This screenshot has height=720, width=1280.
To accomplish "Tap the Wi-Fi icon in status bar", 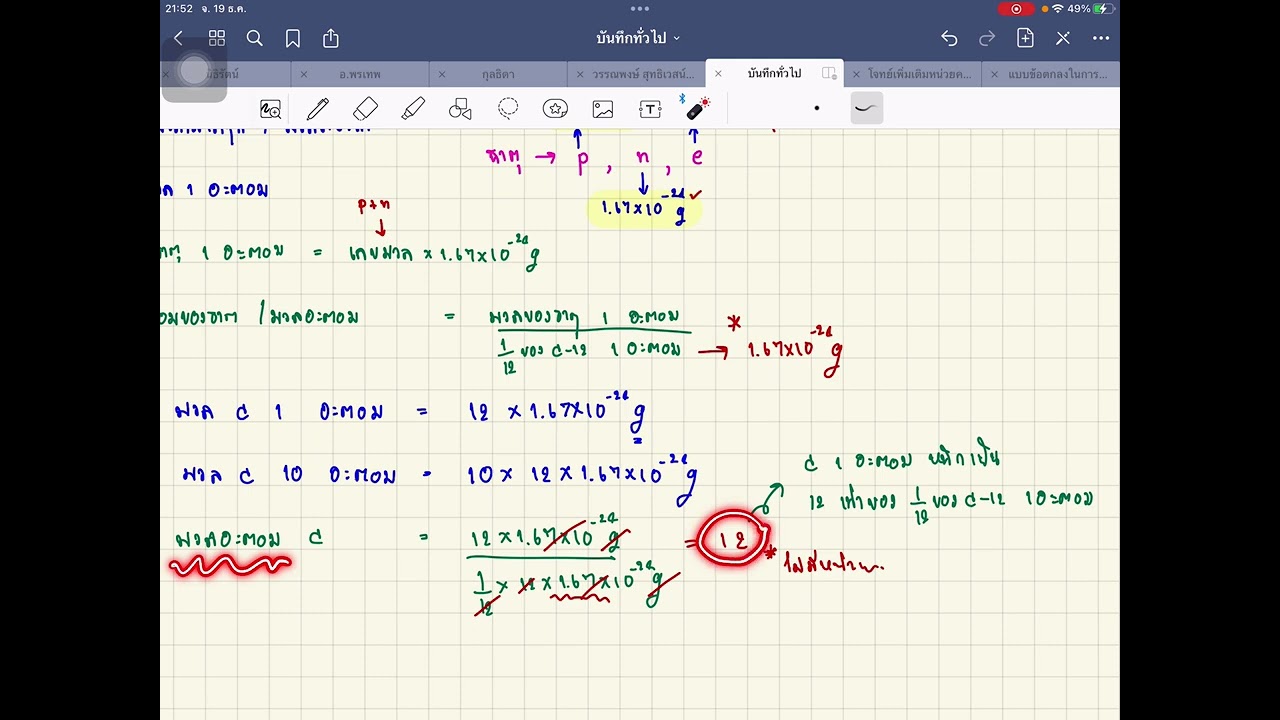I will 1058,9.
